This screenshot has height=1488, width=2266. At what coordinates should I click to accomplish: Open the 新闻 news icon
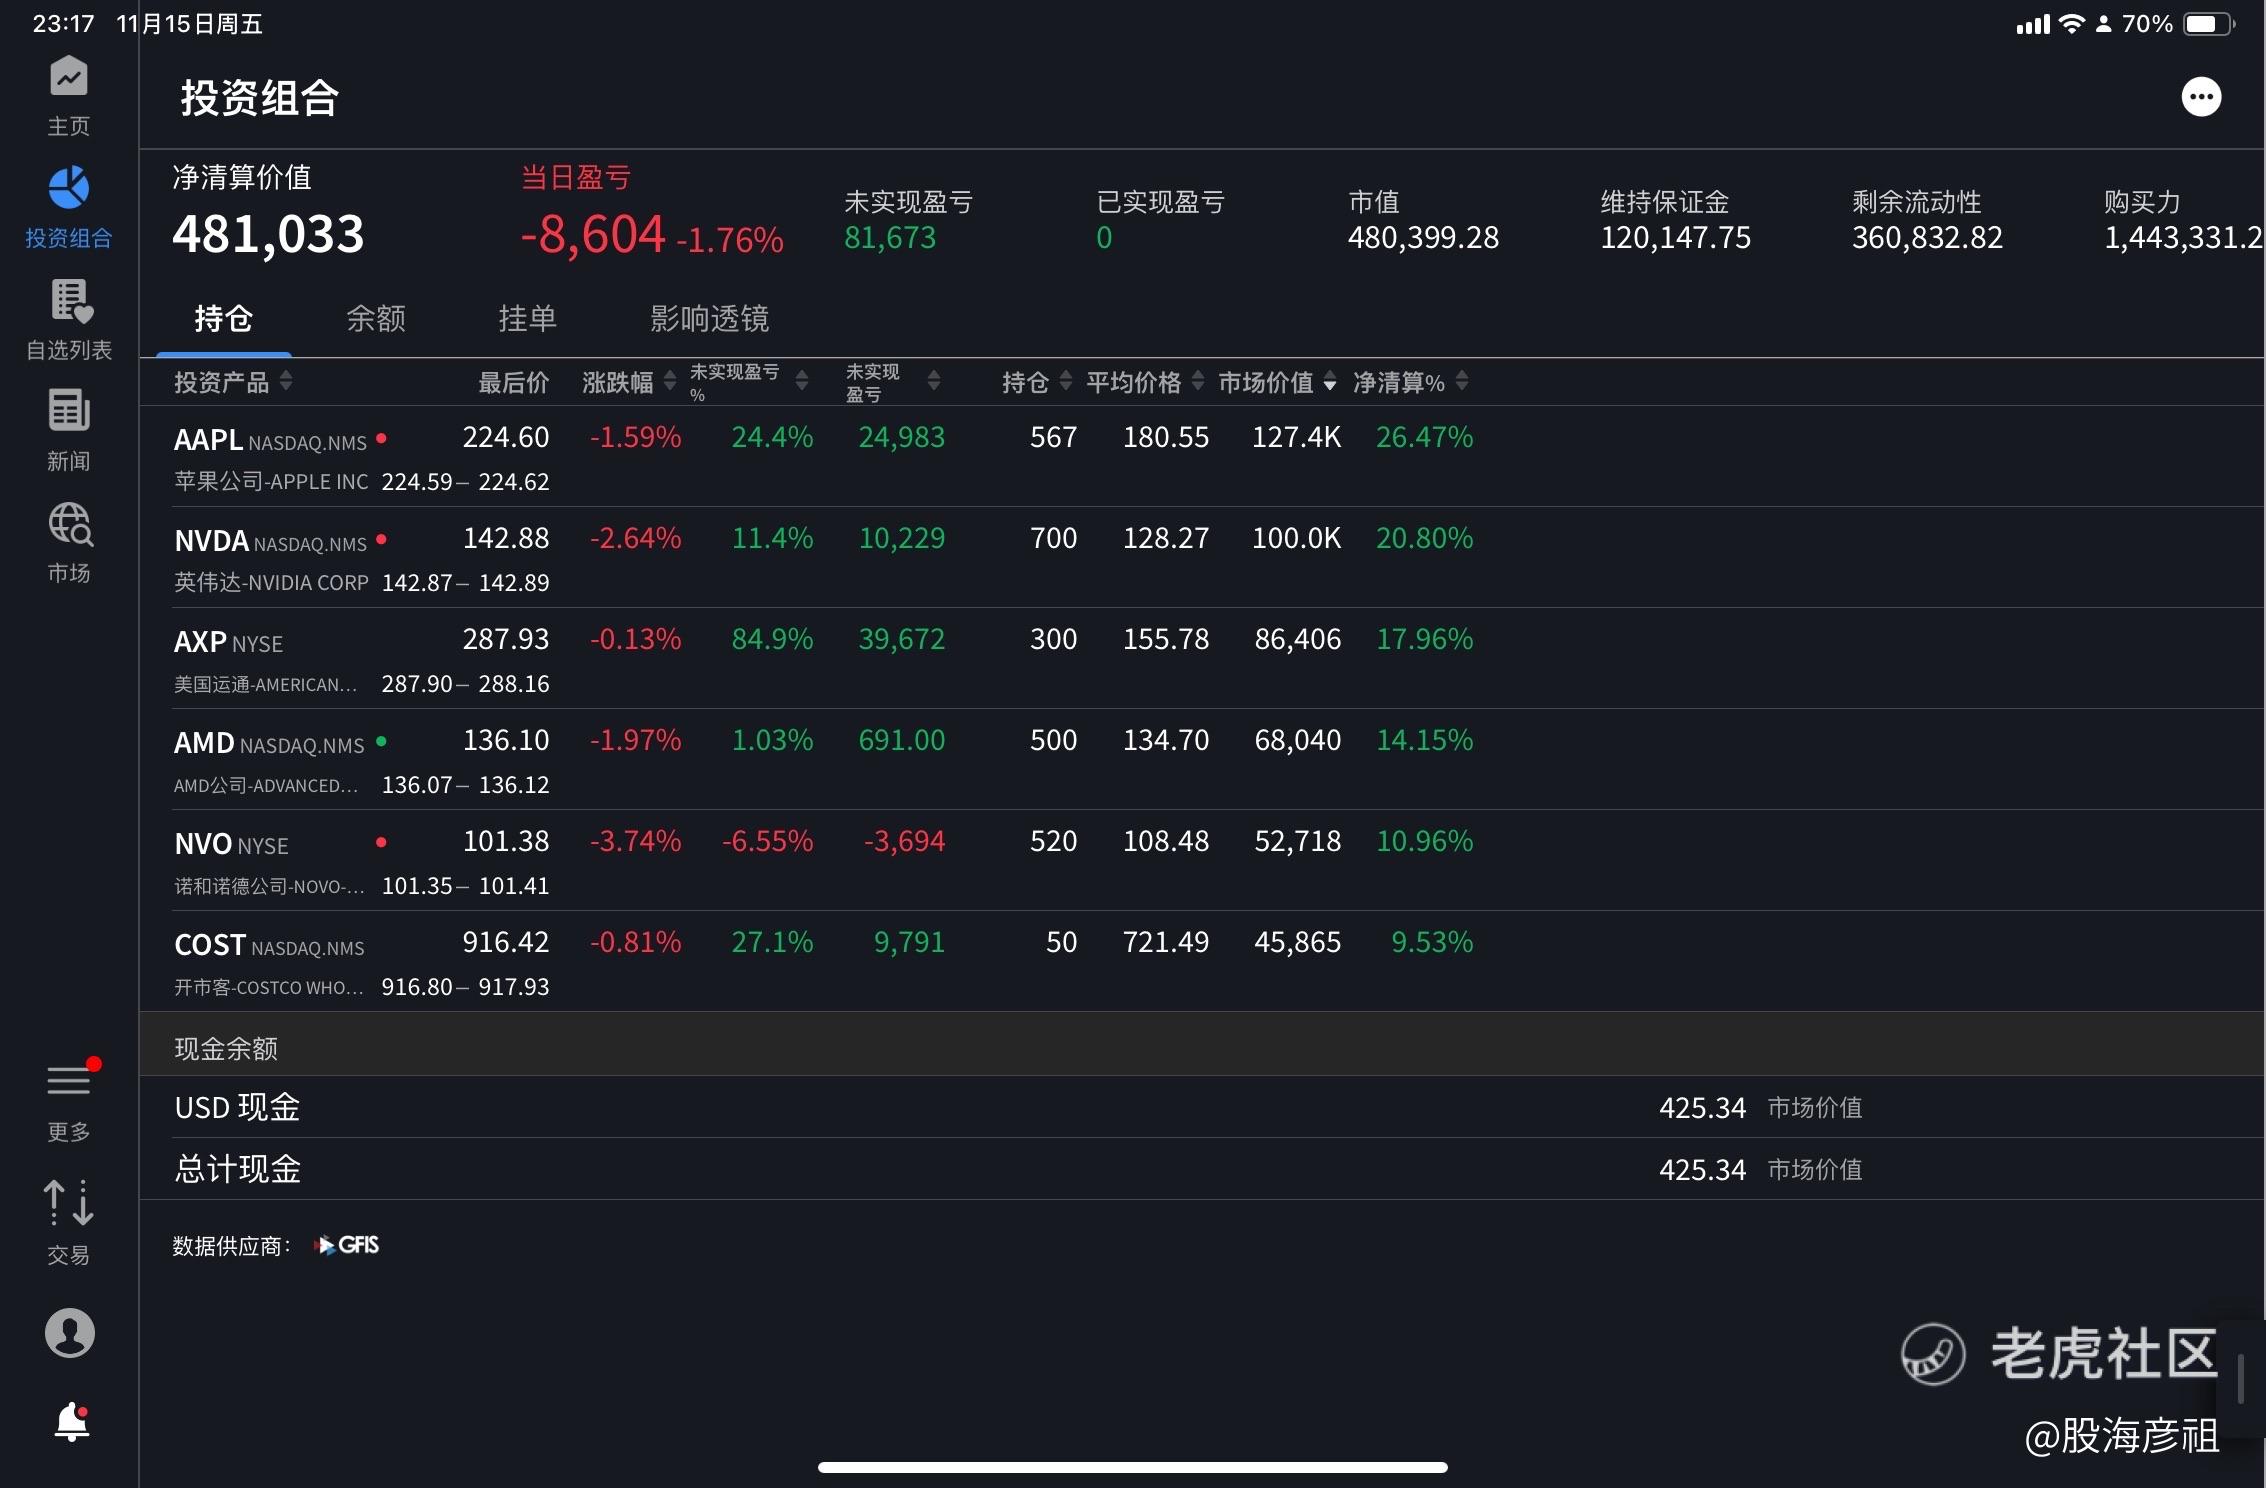(x=68, y=412)
